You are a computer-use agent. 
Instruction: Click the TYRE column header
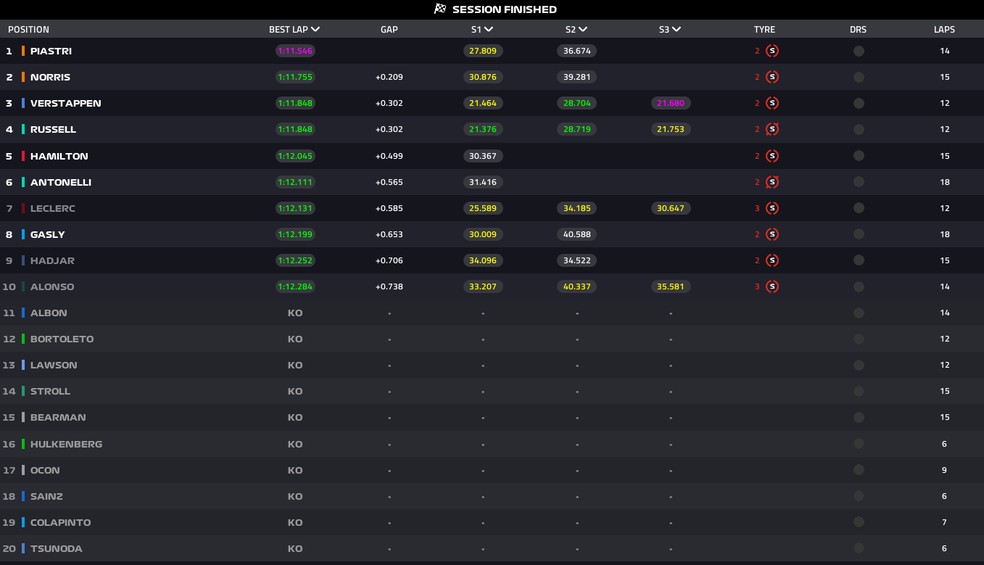click(x=764, y=30)
